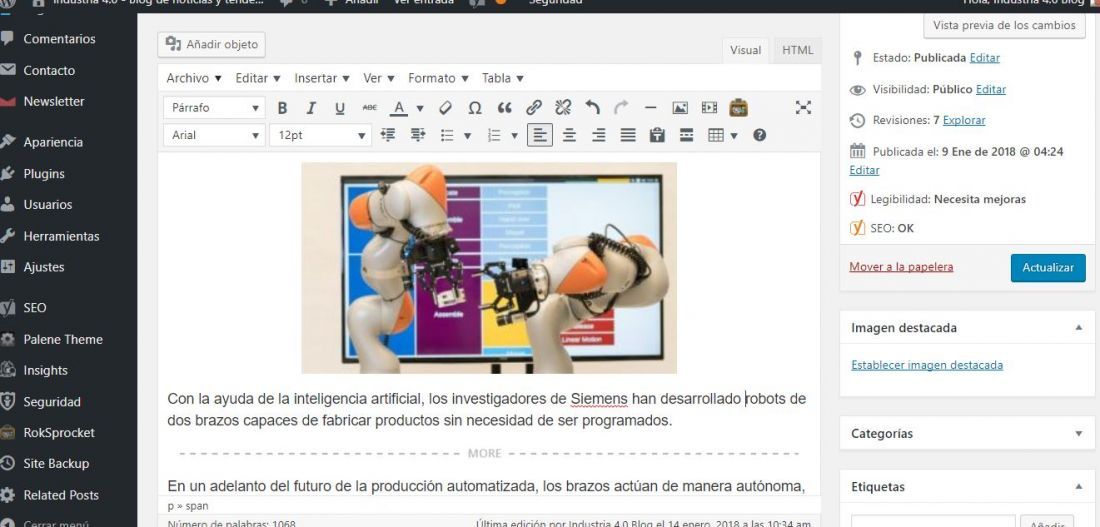Increase paragraph indent
This screenshot has height=527, width=1100.
tap(418, 135)
